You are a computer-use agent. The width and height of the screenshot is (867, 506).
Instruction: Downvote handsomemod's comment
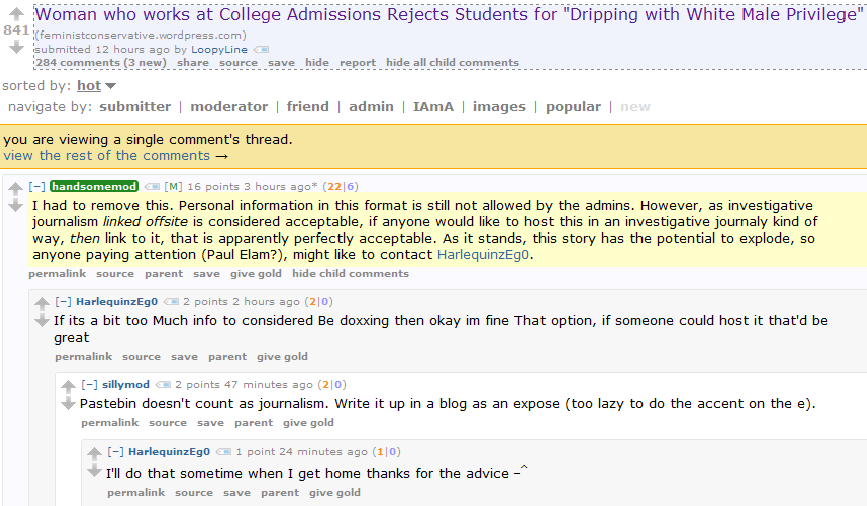pyautogui.click(x=15, y=206)
